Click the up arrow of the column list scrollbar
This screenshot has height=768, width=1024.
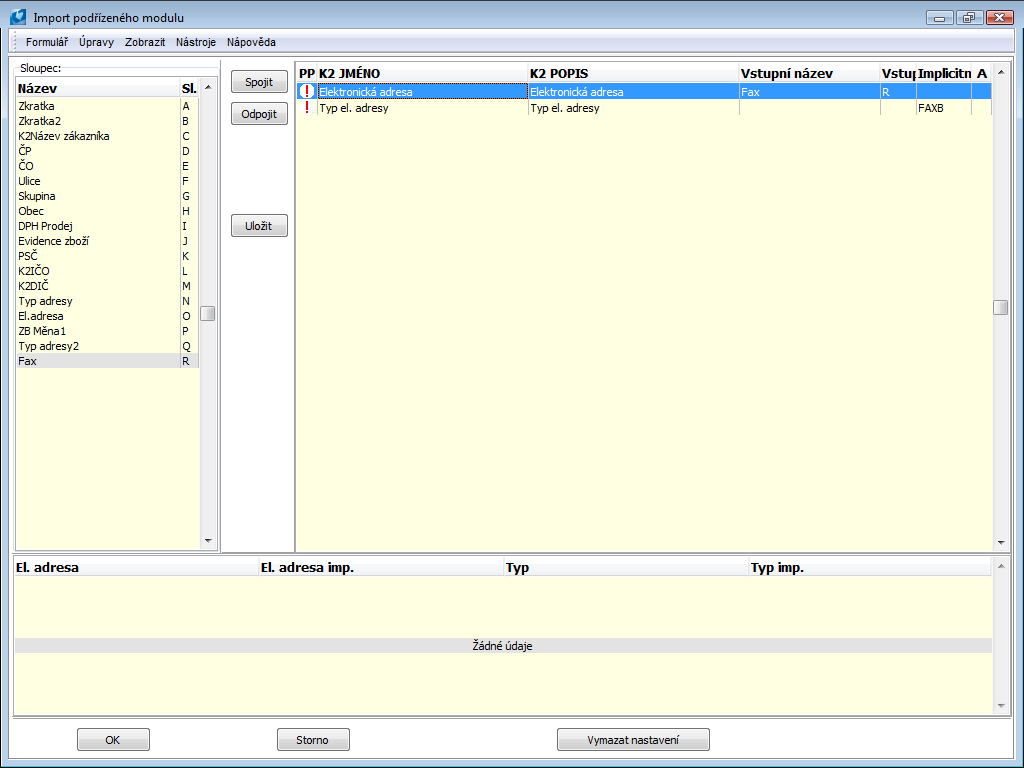click(x=209, y=85)
